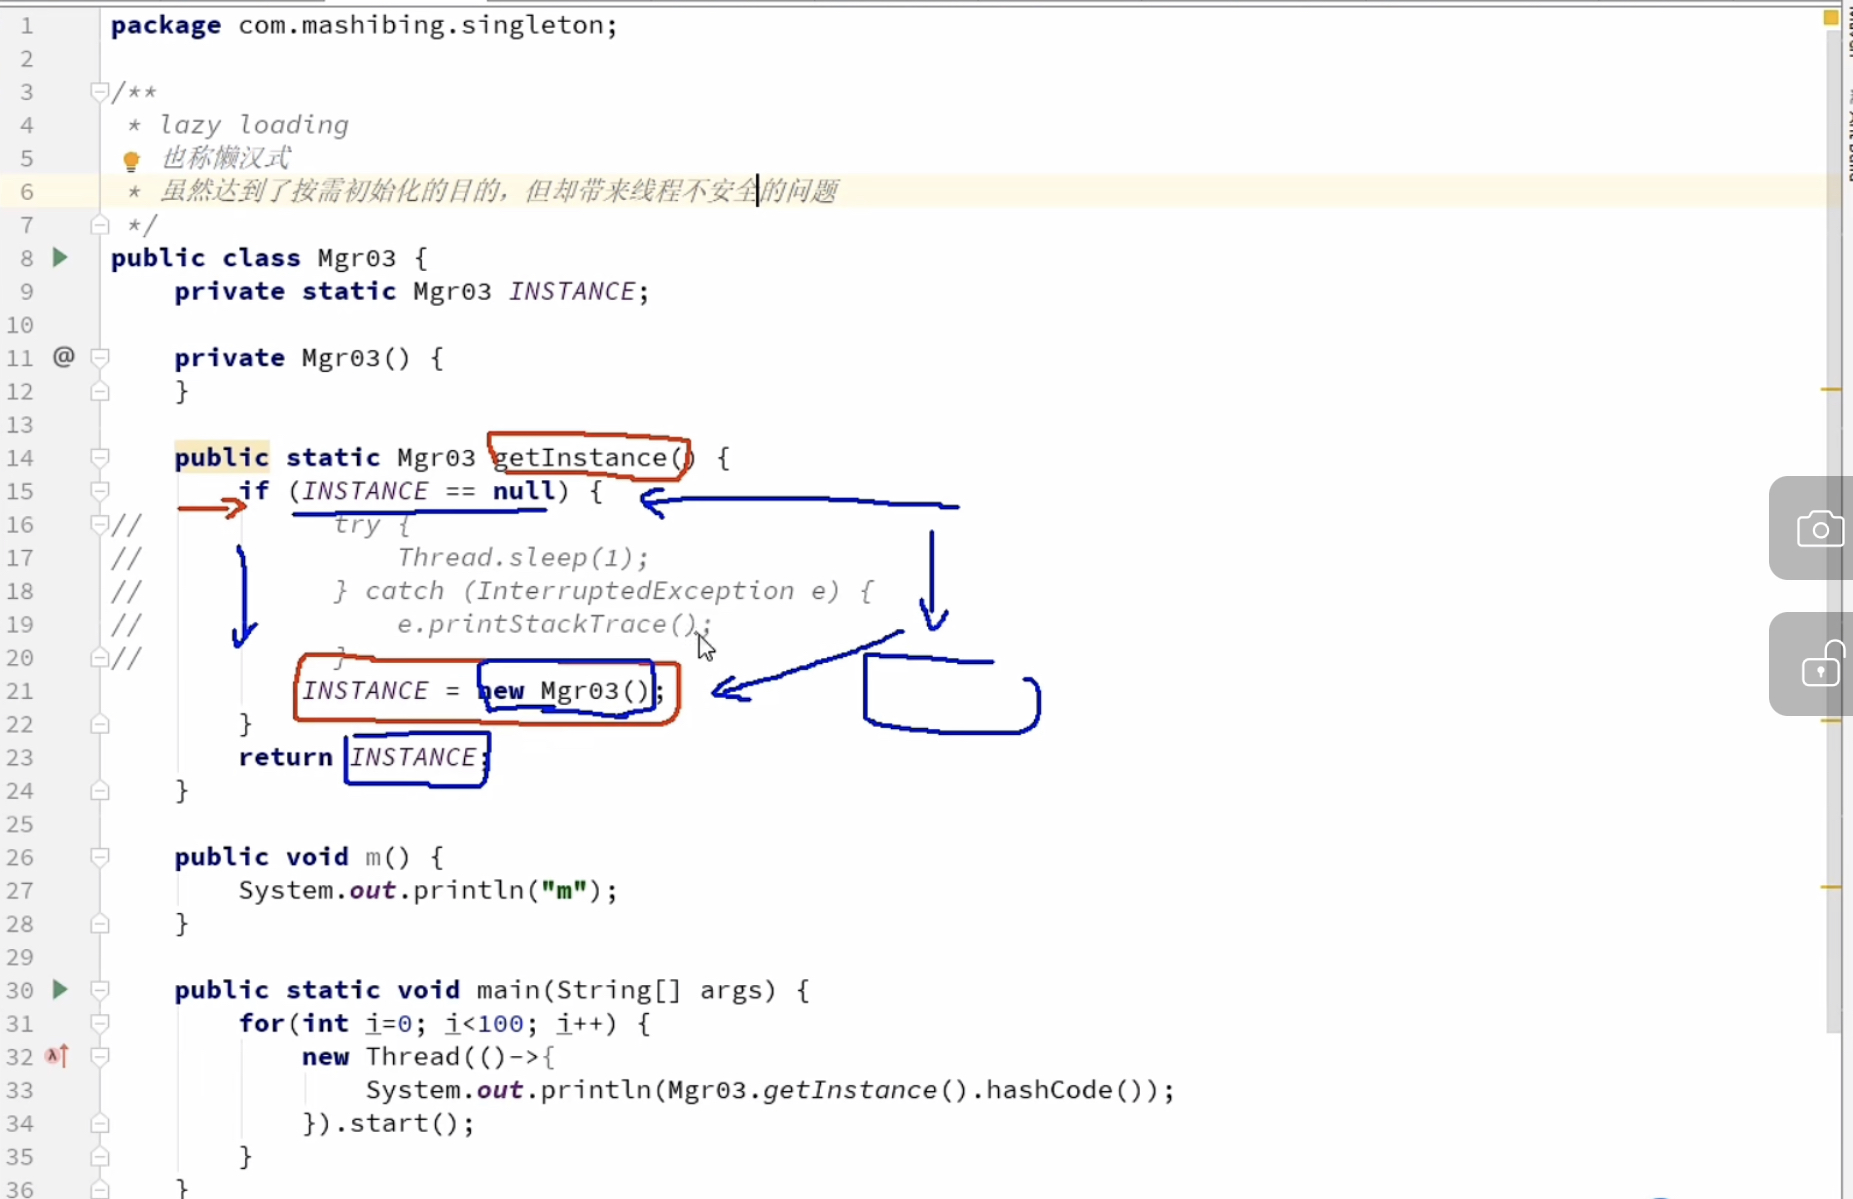Click the 'if' keyword on line 15
This screenshot has width=1853, height=1199.
coord(254,491)
